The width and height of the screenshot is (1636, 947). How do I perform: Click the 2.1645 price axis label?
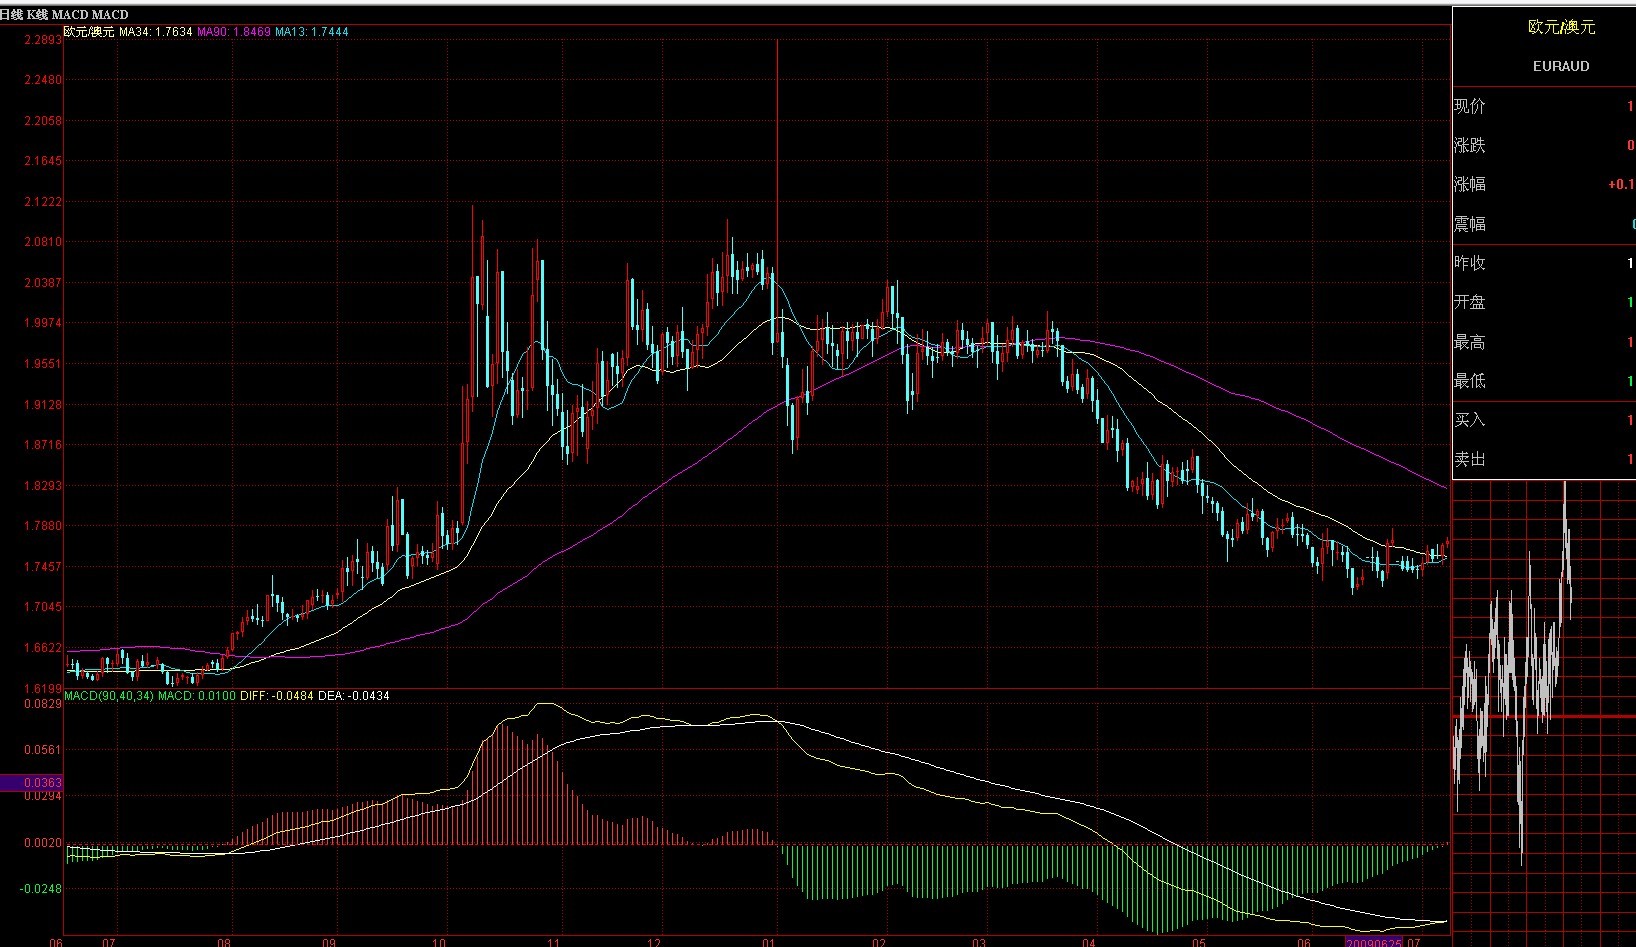coord(43,161)
